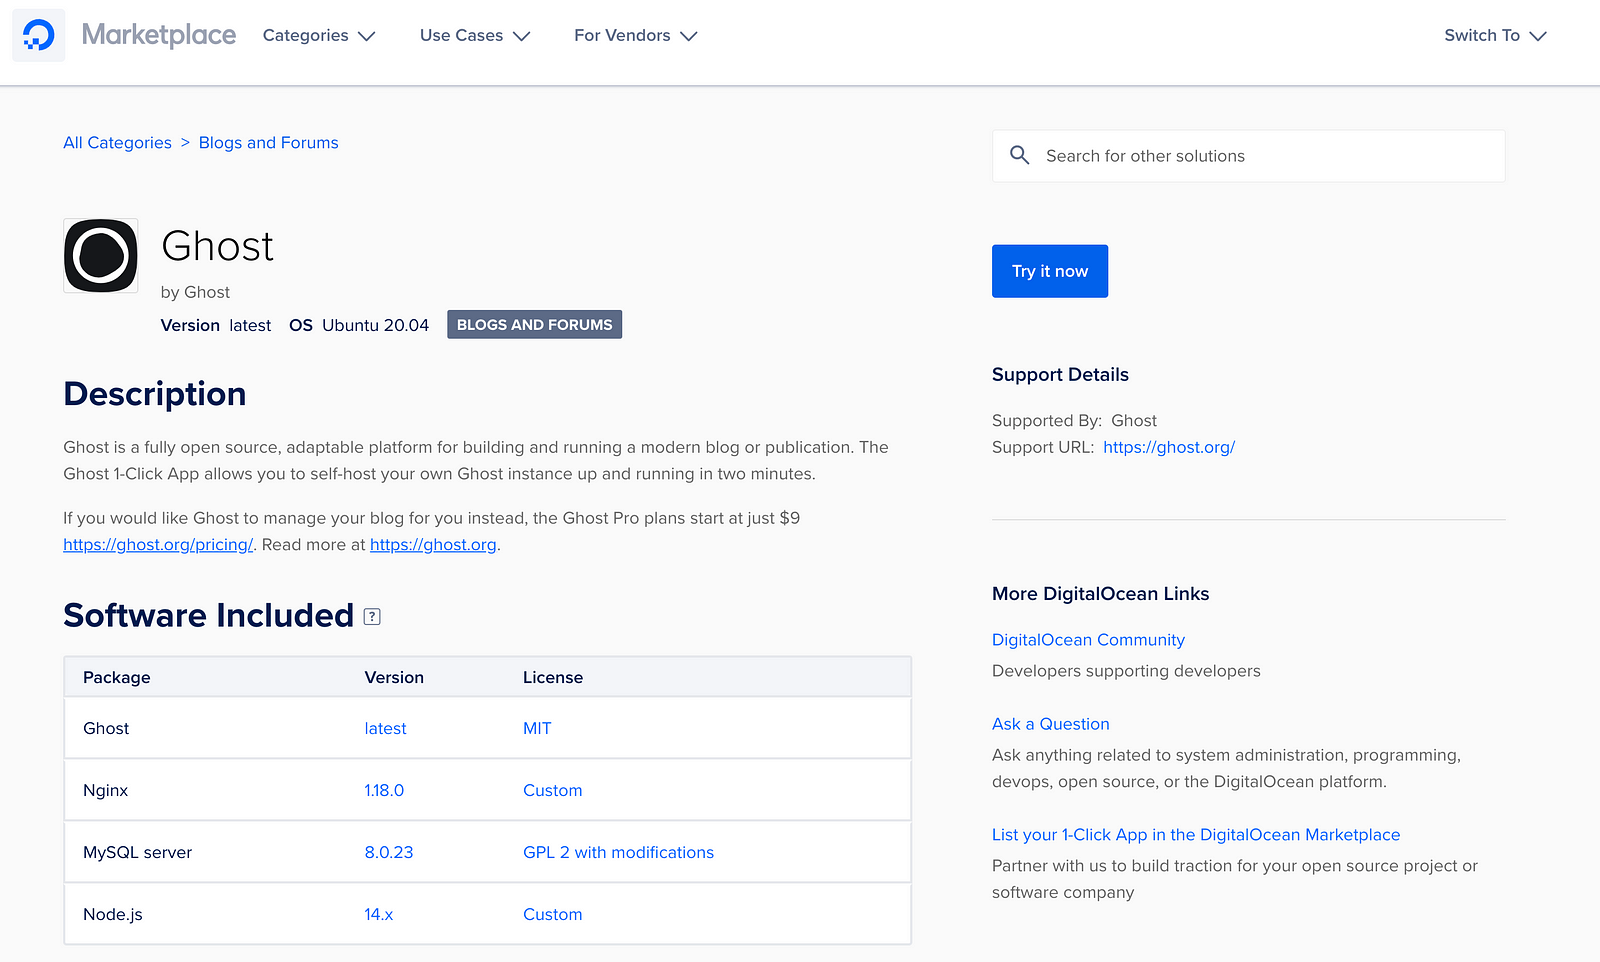
Task: Click the Try it now button
Action: [1050, 271]
